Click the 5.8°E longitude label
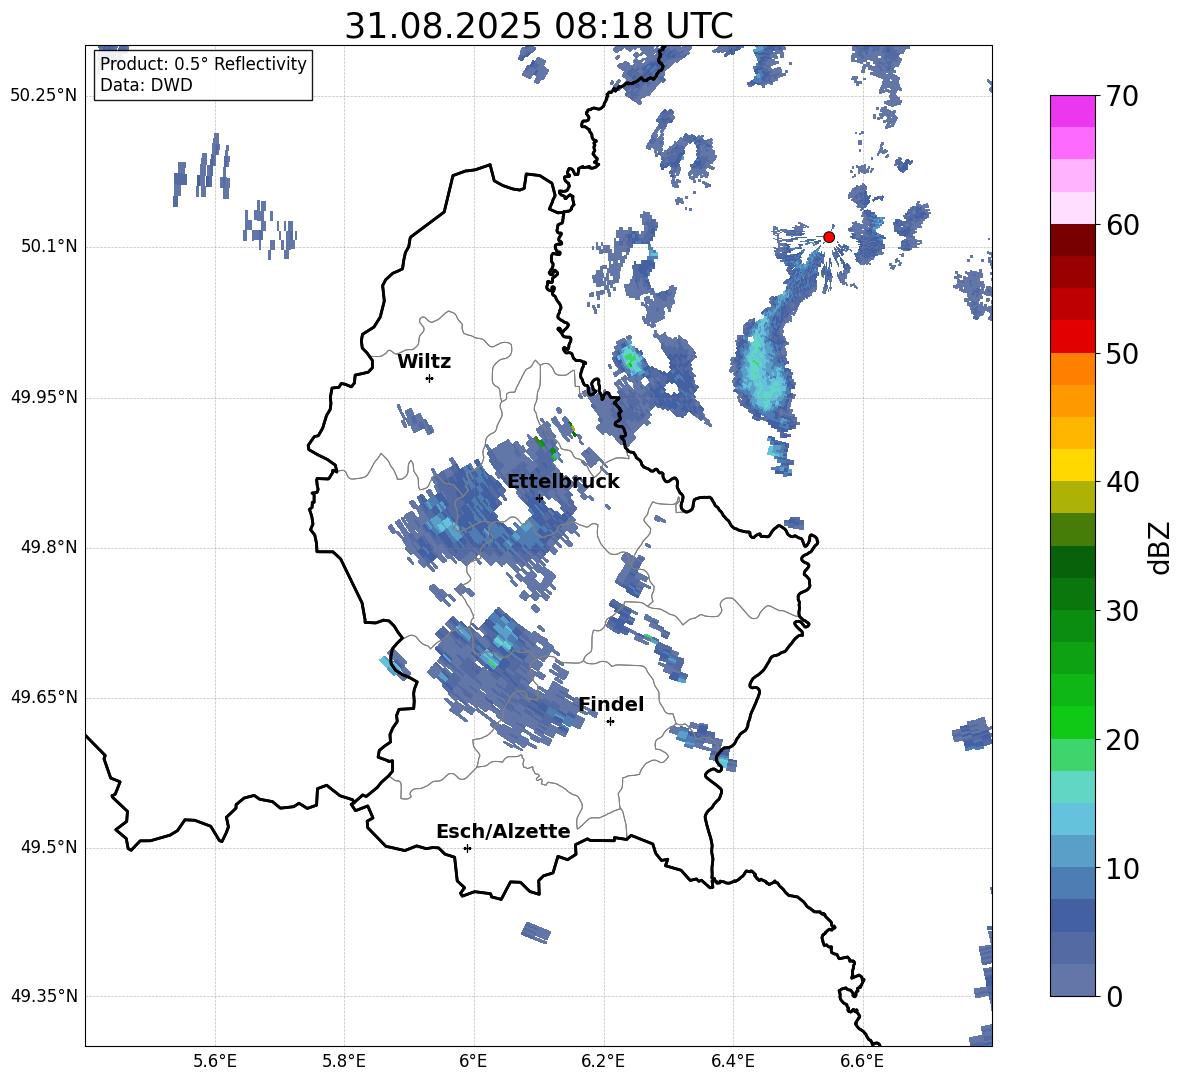Screen dimensions: 1184x1081 [344, 1061]
